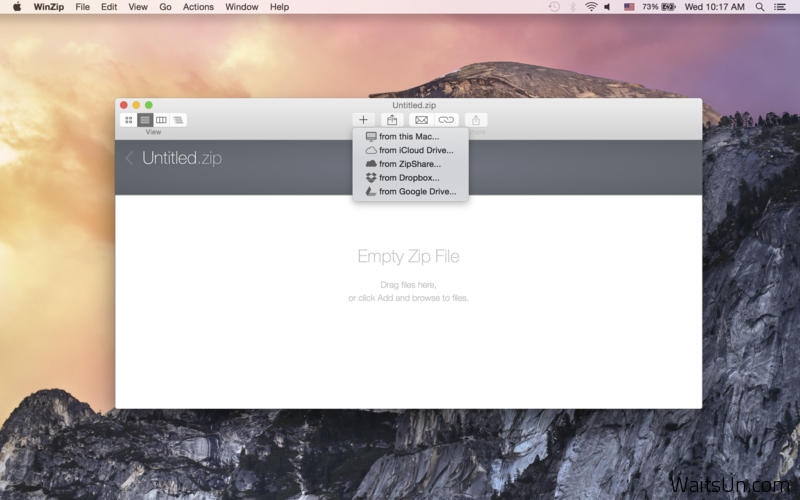
Task: Choose from this Mac... menu entry
Action: tap(410, 136)
